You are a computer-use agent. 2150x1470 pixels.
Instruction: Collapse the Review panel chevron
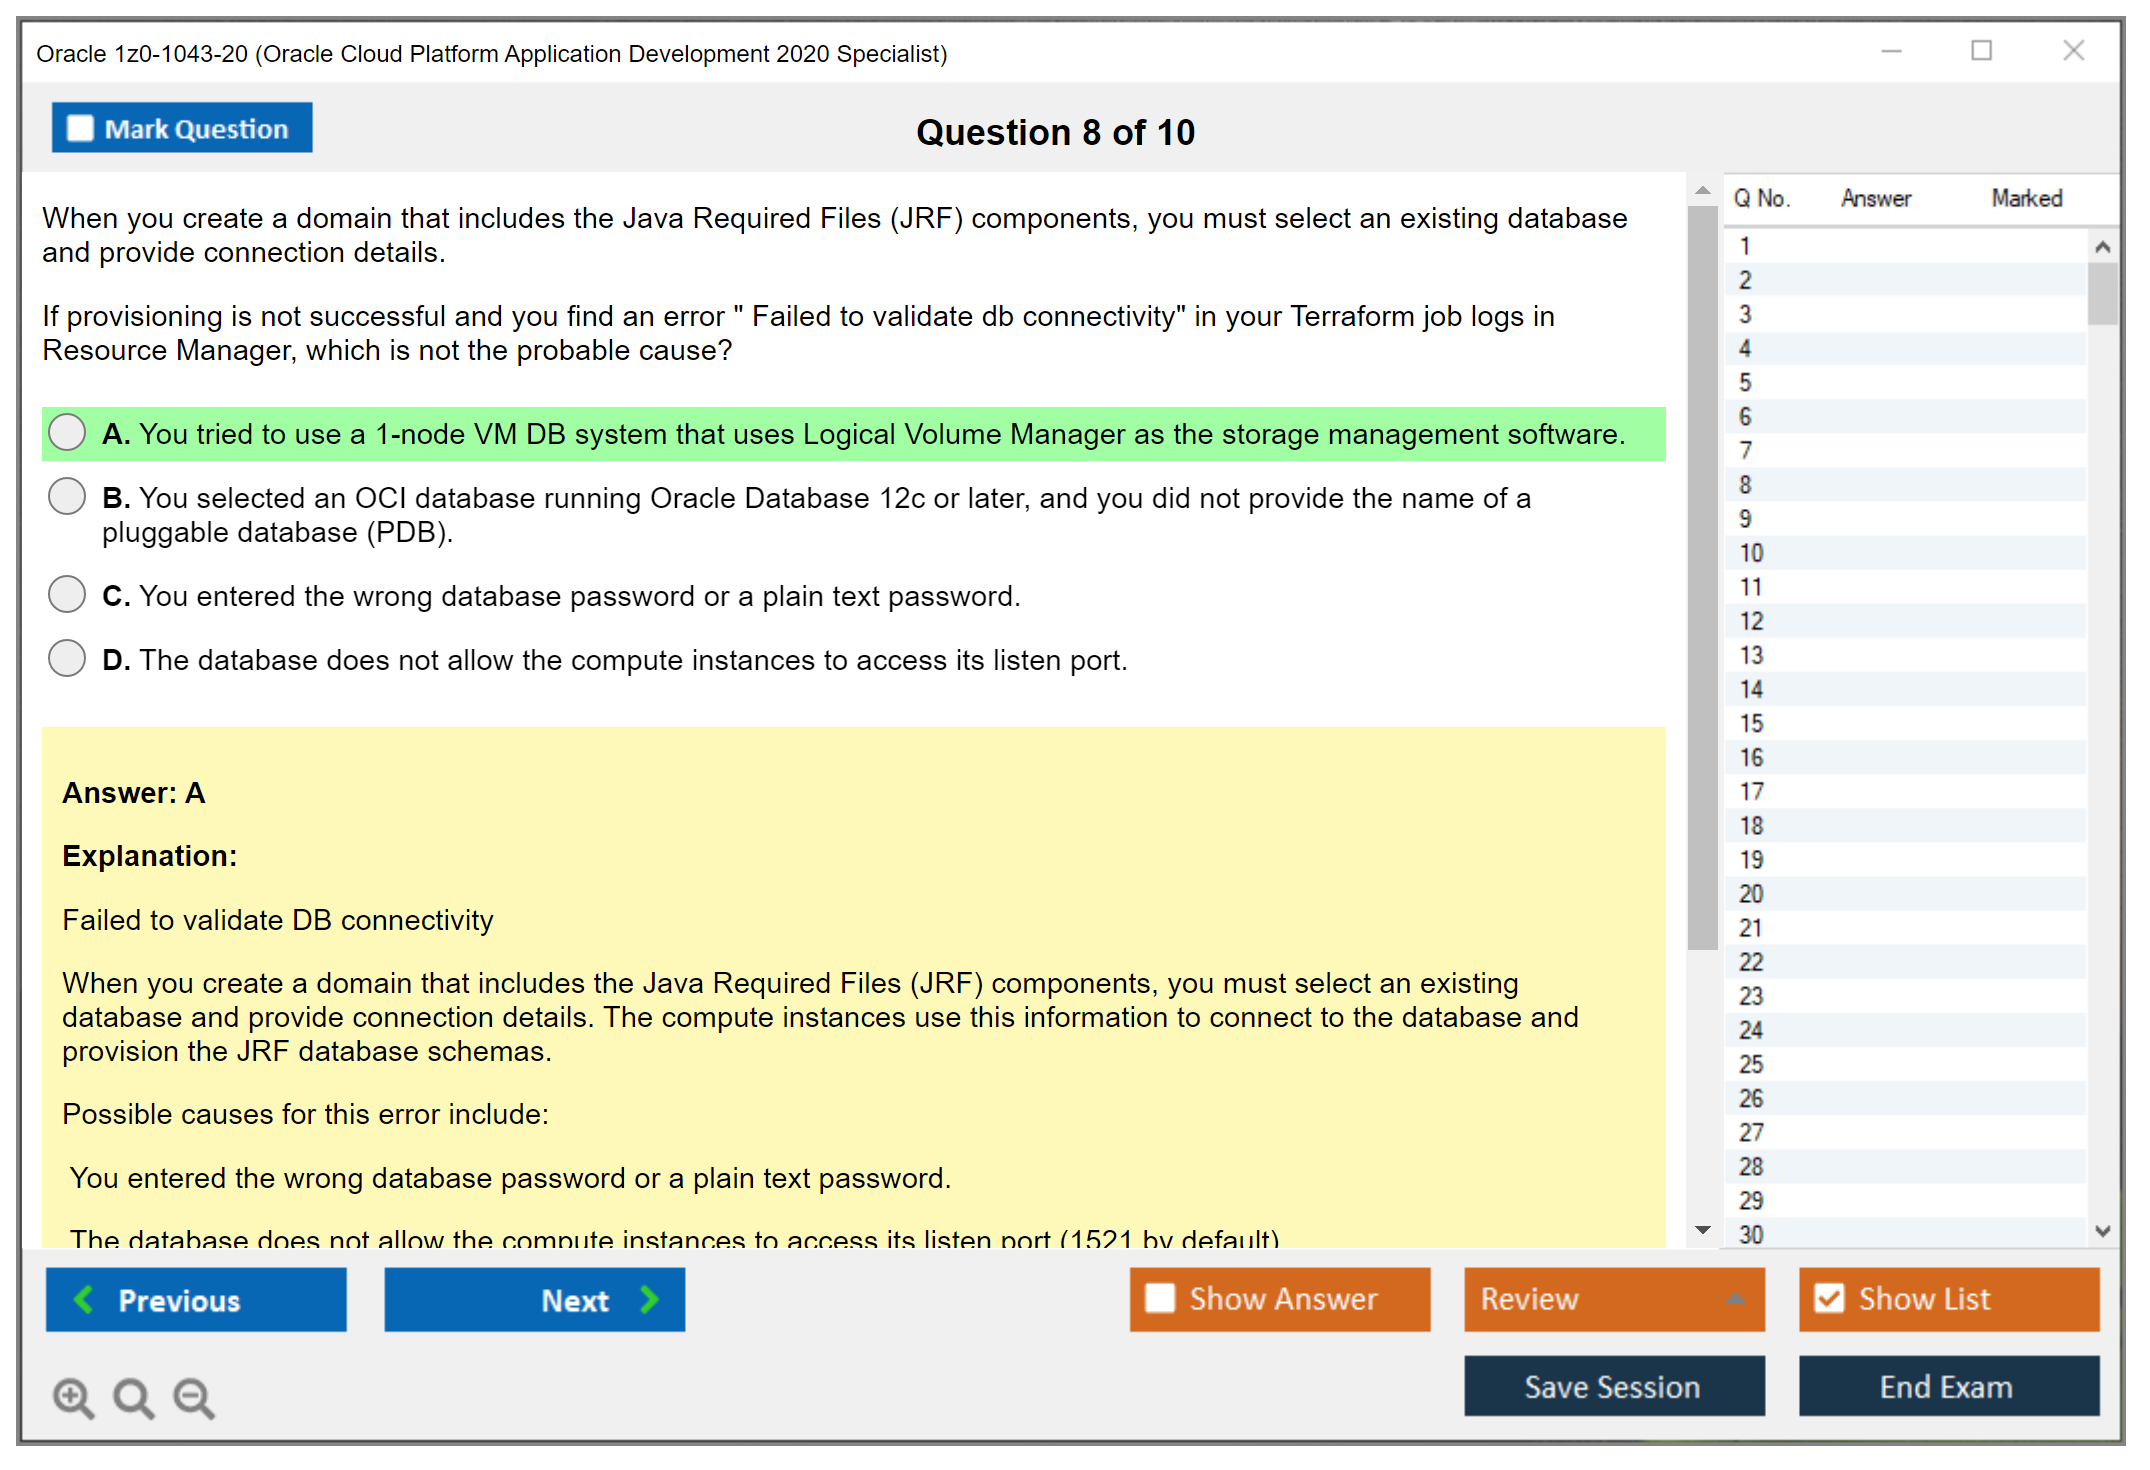[x=1737, y=1299]
